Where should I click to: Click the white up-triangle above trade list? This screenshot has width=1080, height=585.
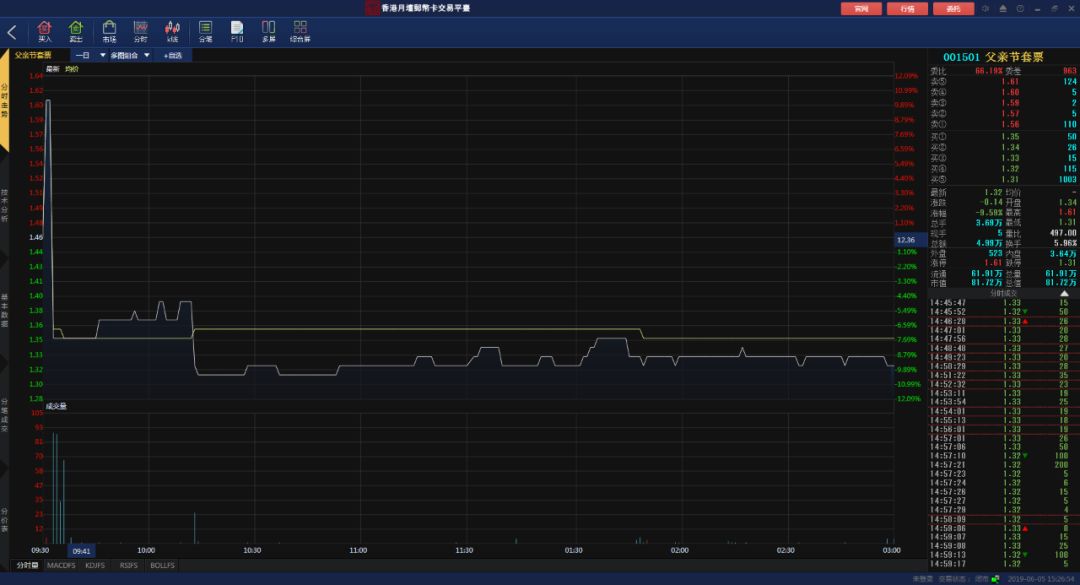pos(1064,294)
